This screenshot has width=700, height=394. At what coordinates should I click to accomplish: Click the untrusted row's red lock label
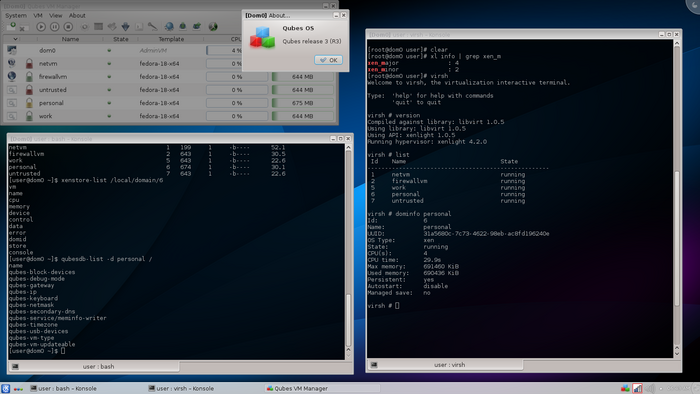[29, 90]
